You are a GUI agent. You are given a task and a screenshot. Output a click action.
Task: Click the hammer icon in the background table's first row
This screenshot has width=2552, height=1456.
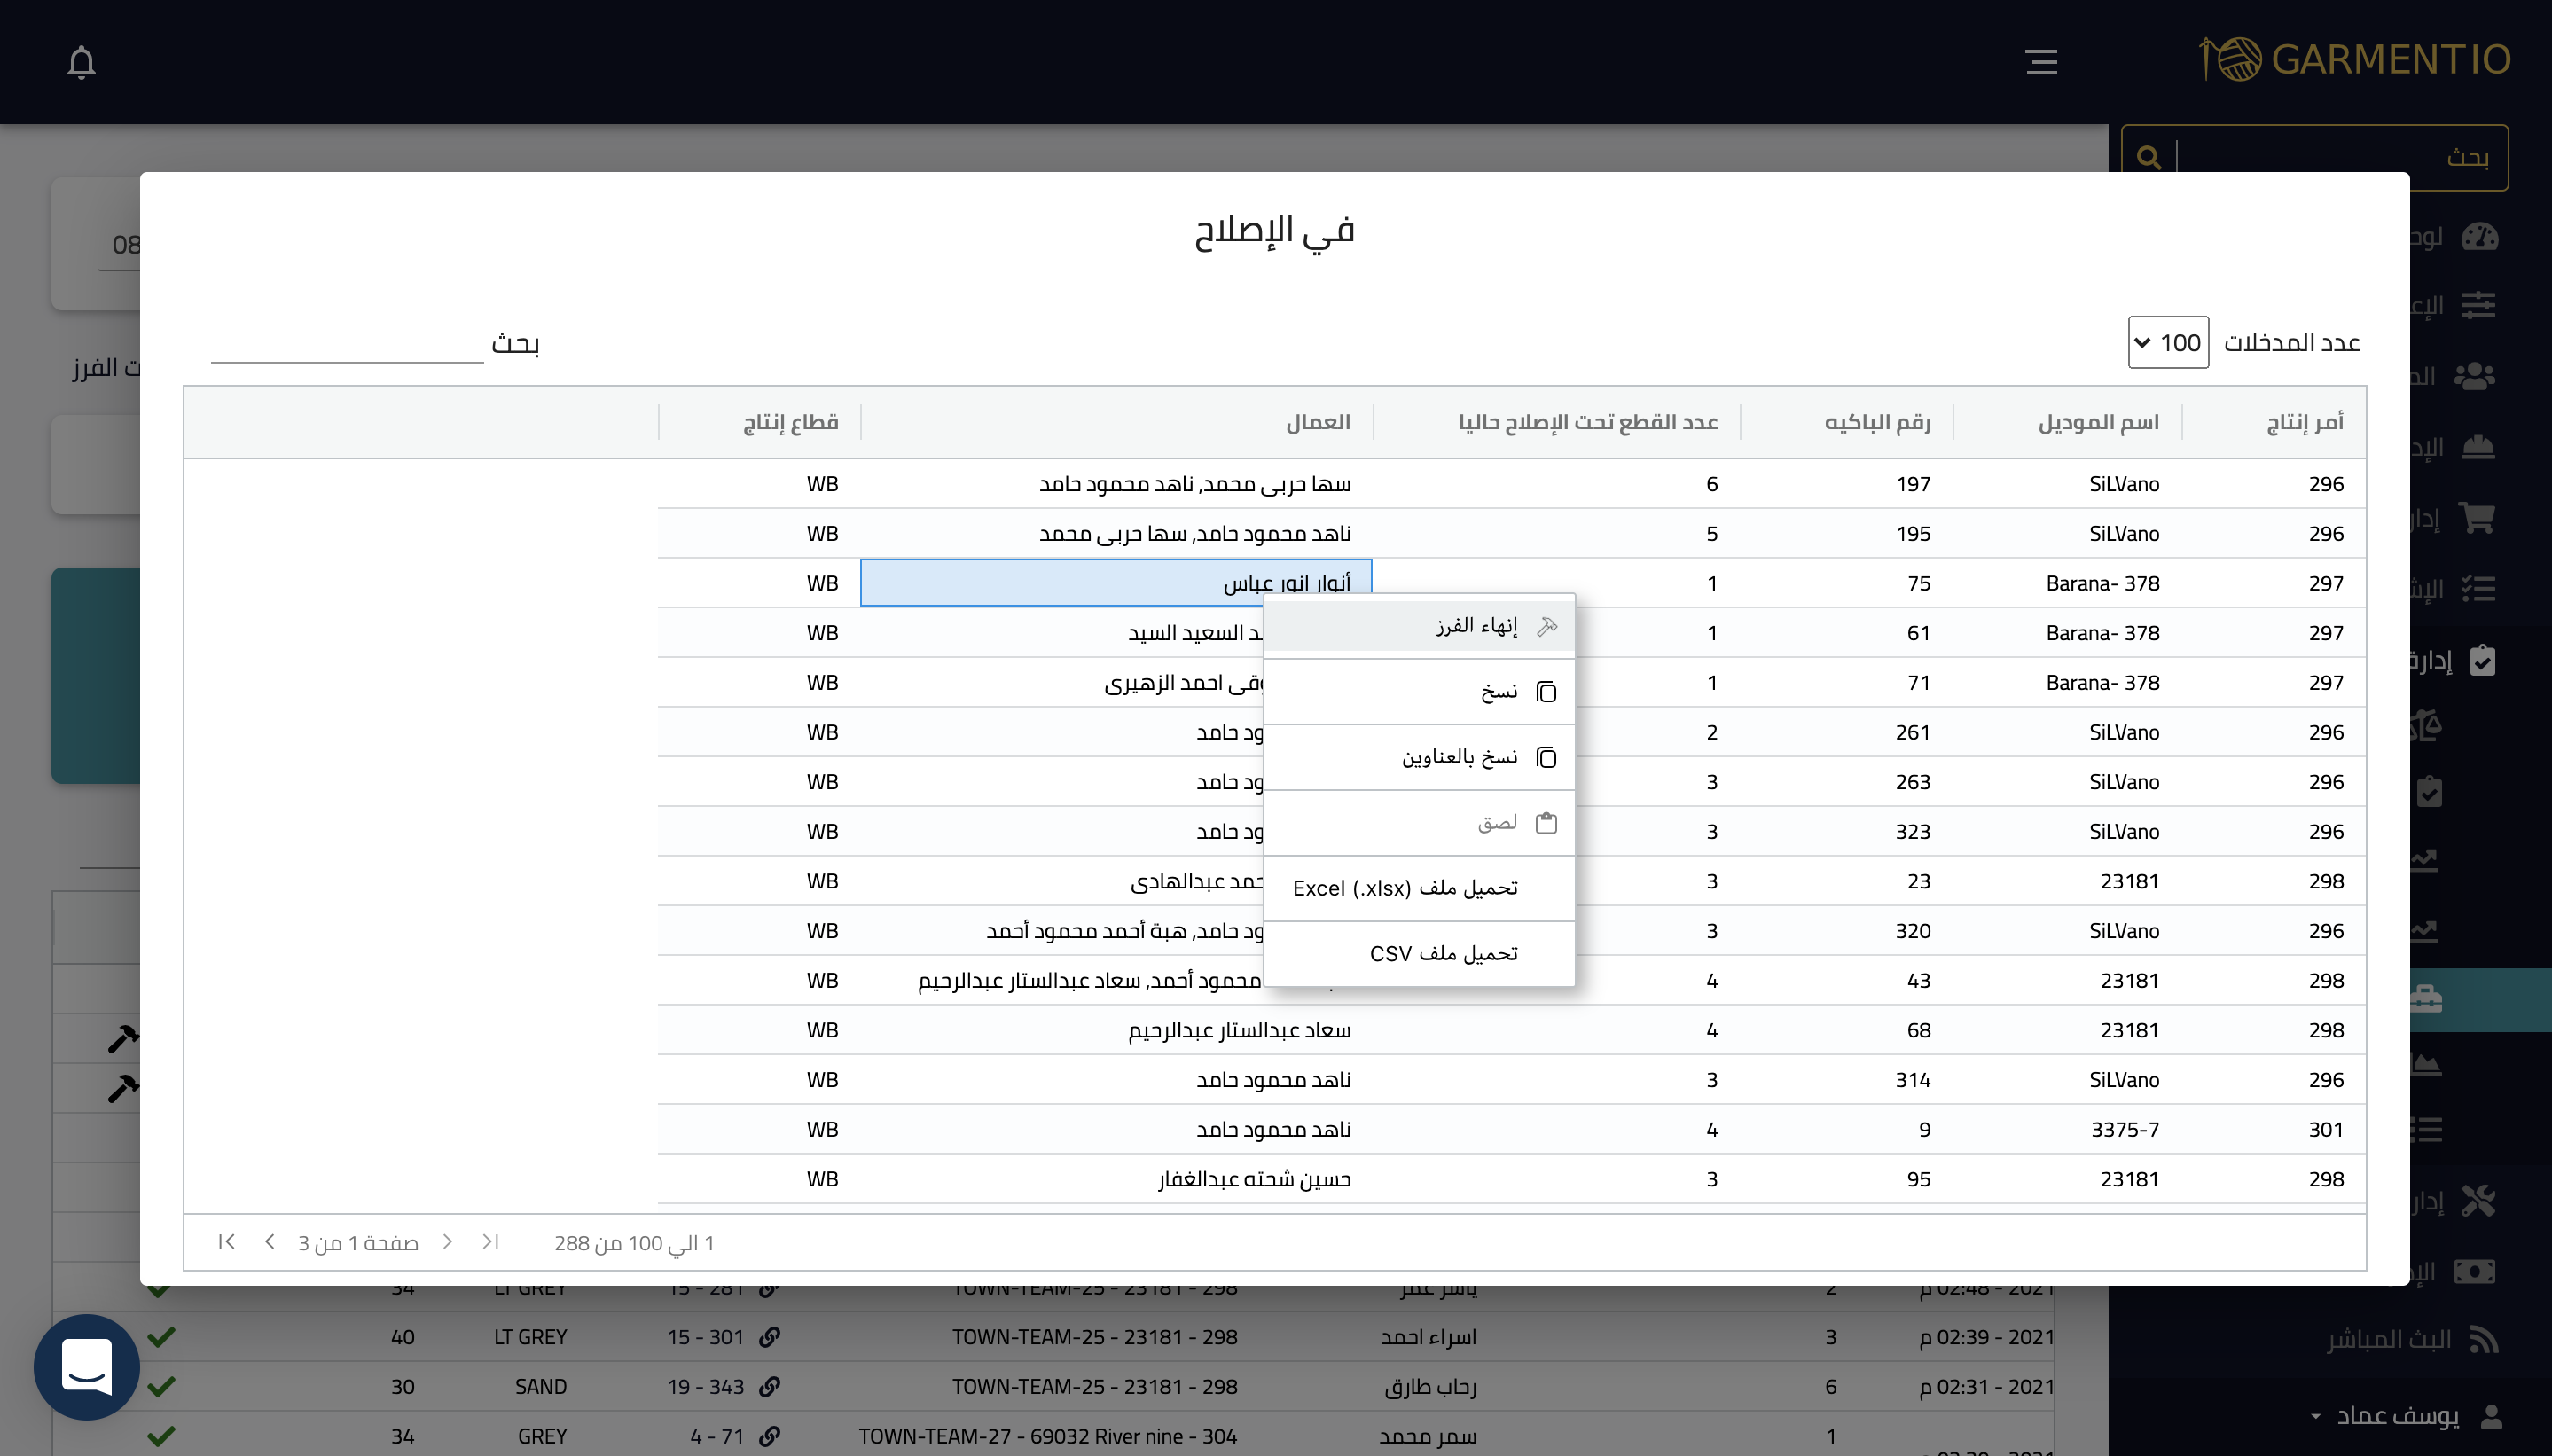tap(123, 1039)
